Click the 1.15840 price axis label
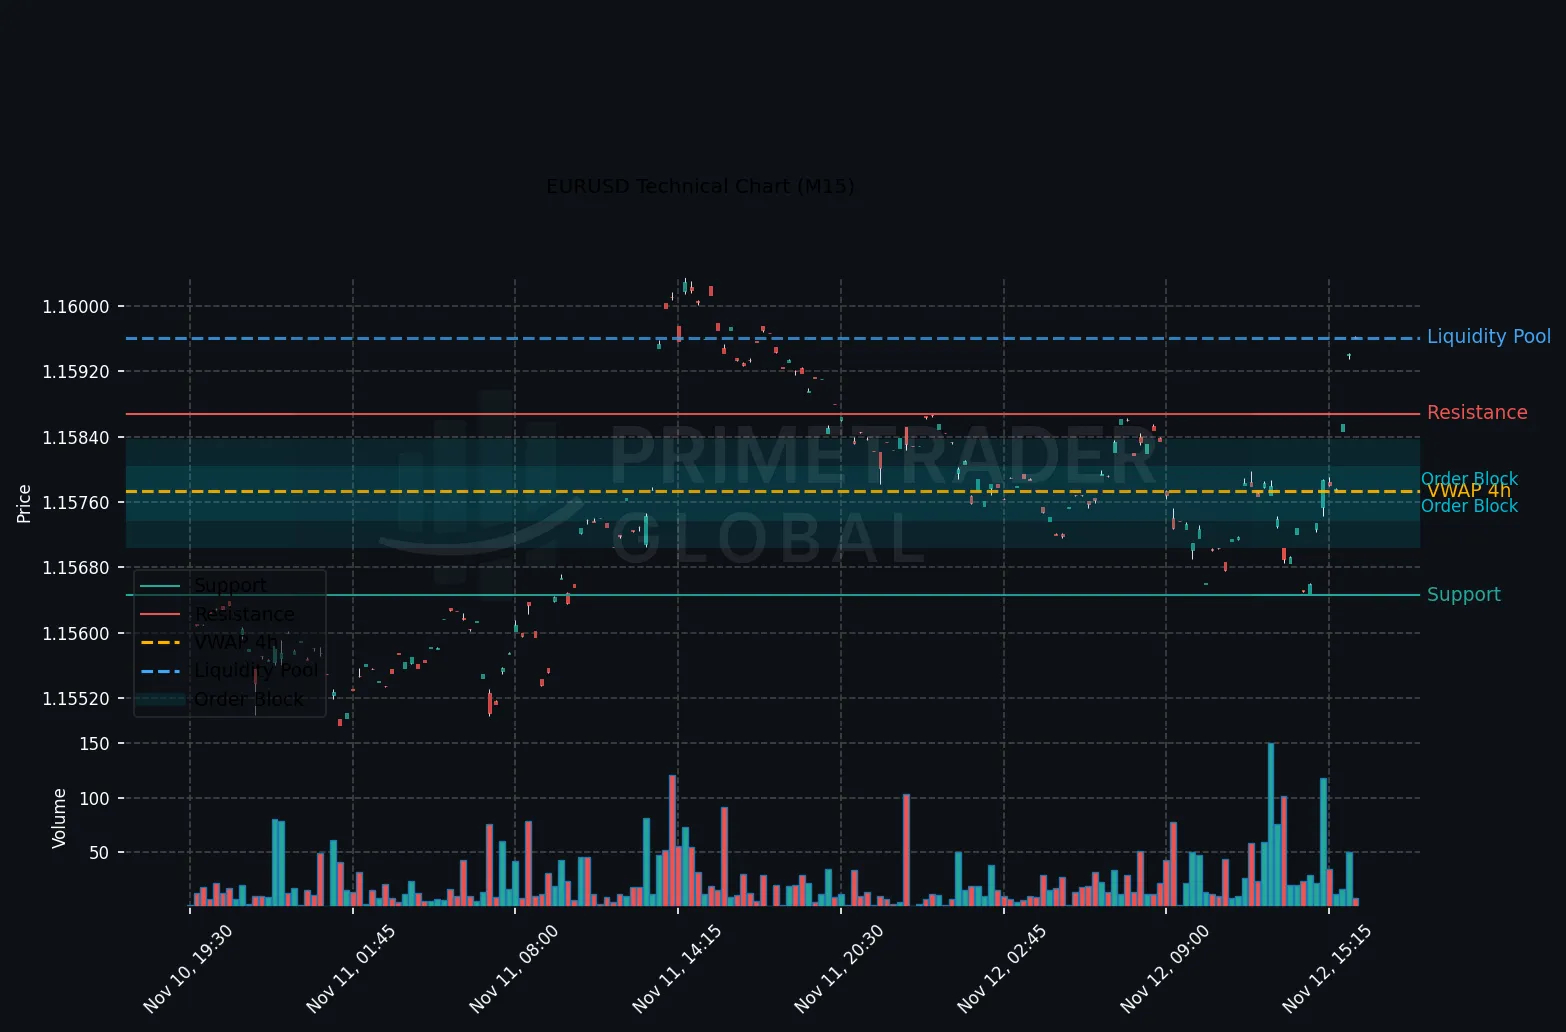The image size is (1566, 1032). pyautogui.click(x=75, y=438)
